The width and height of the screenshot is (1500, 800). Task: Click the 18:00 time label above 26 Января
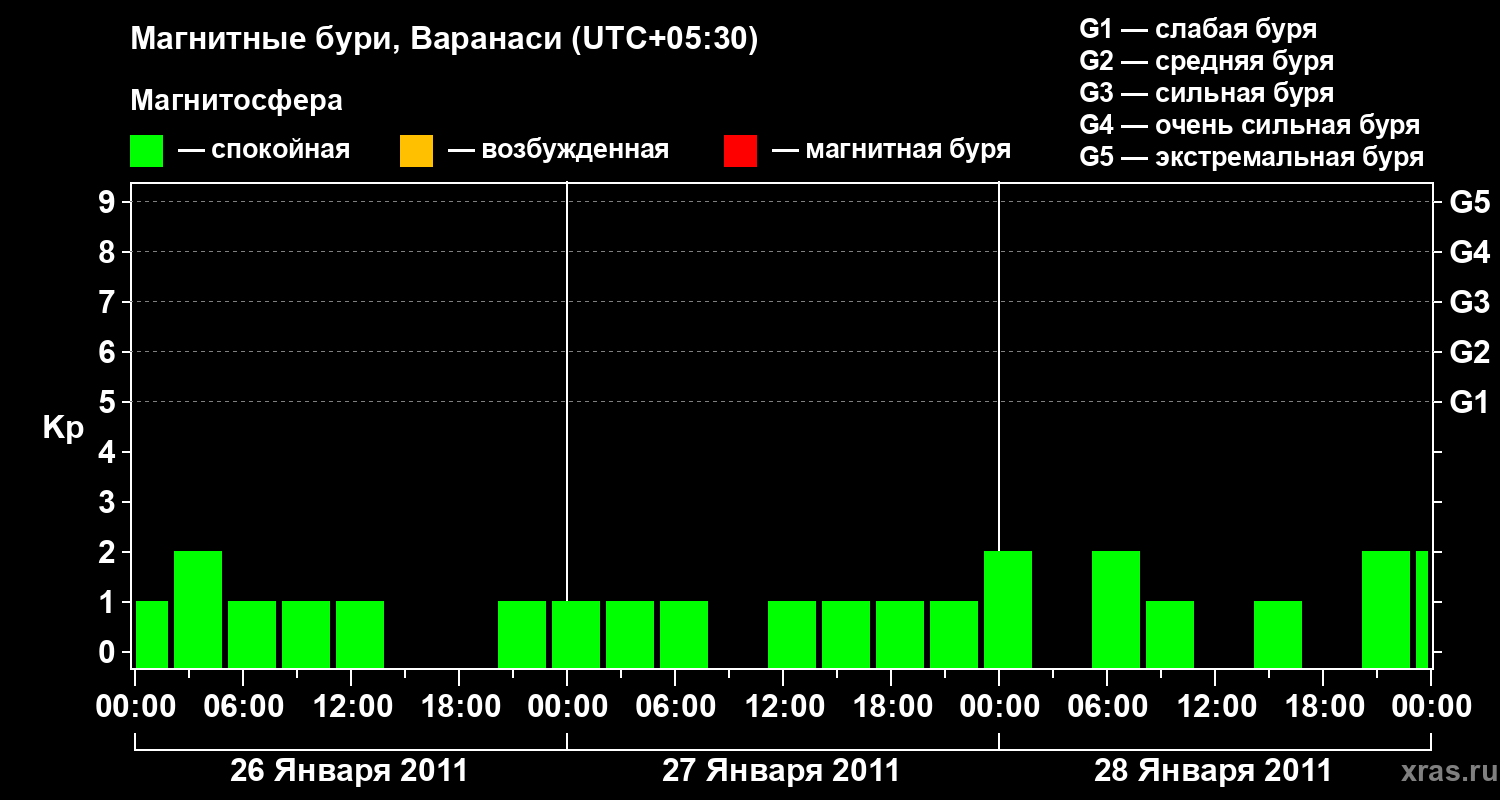tap(459, 706)
